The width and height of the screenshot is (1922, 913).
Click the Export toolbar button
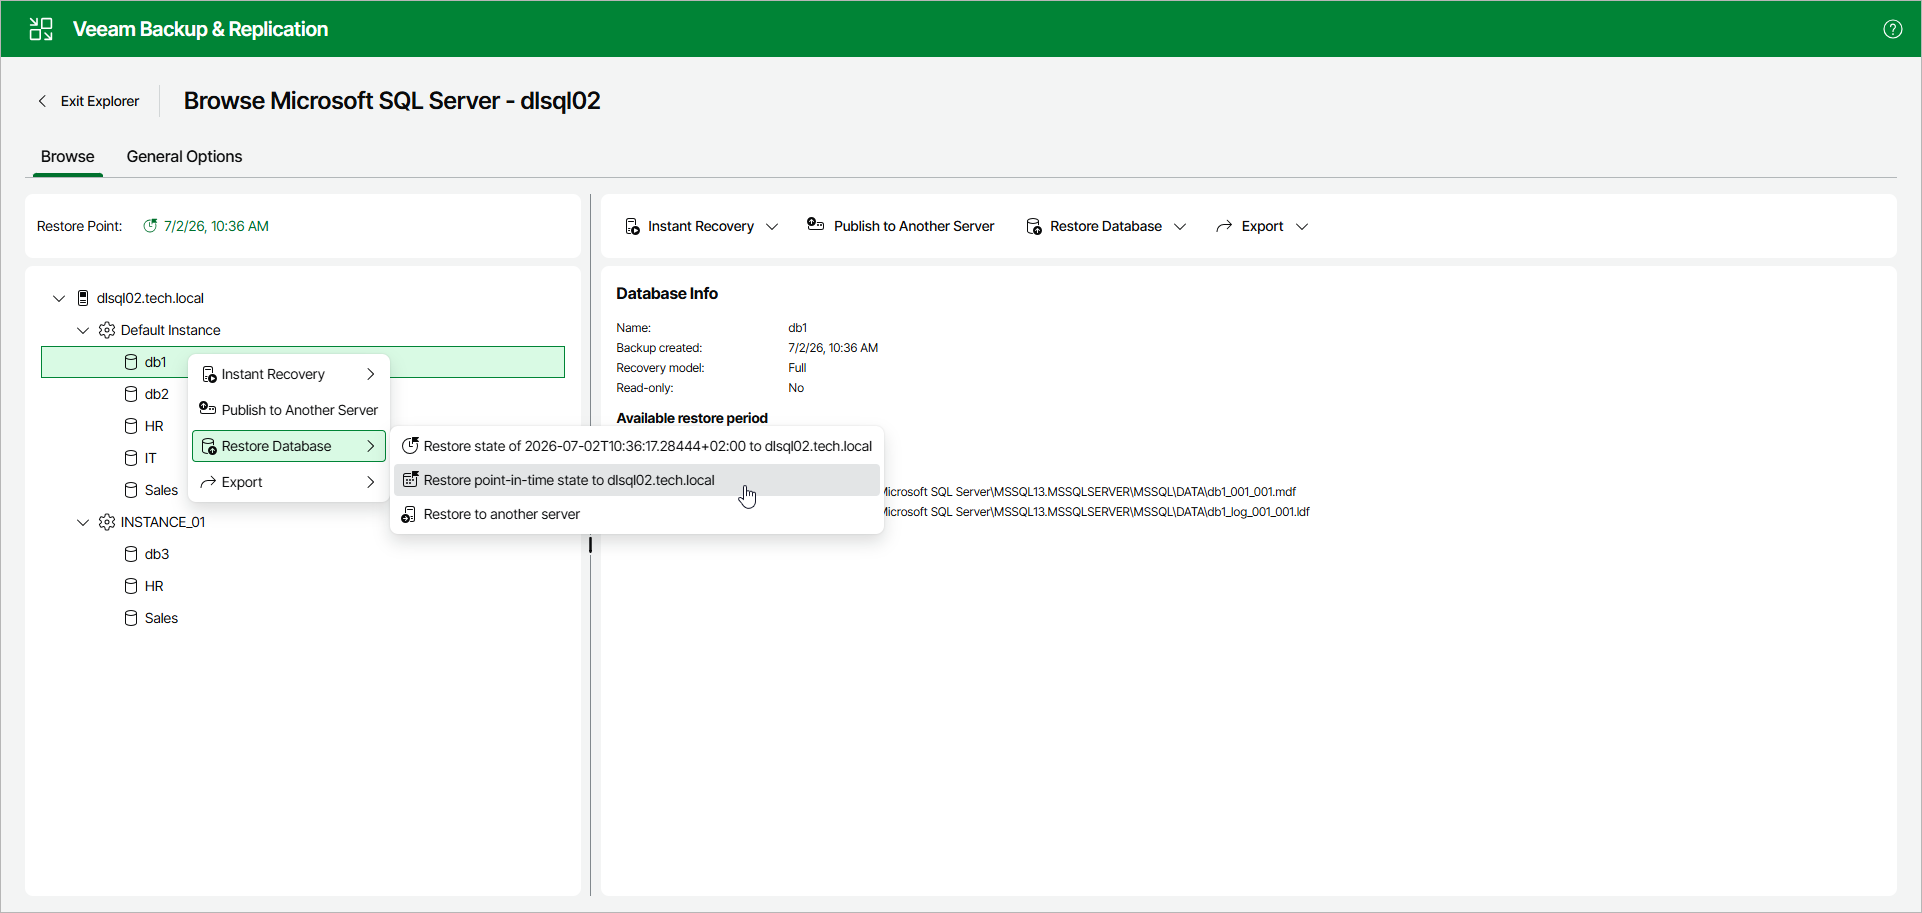(1262, 226)
